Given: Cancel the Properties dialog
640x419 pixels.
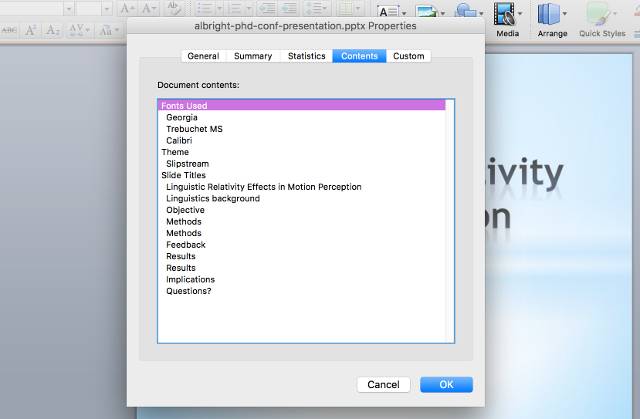Looking at the screenshot, I should tap(383, 384).
